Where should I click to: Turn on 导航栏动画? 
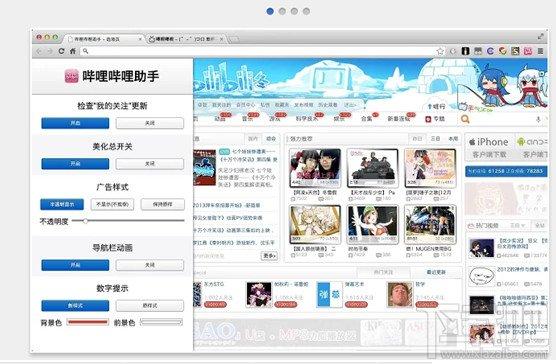75,265
